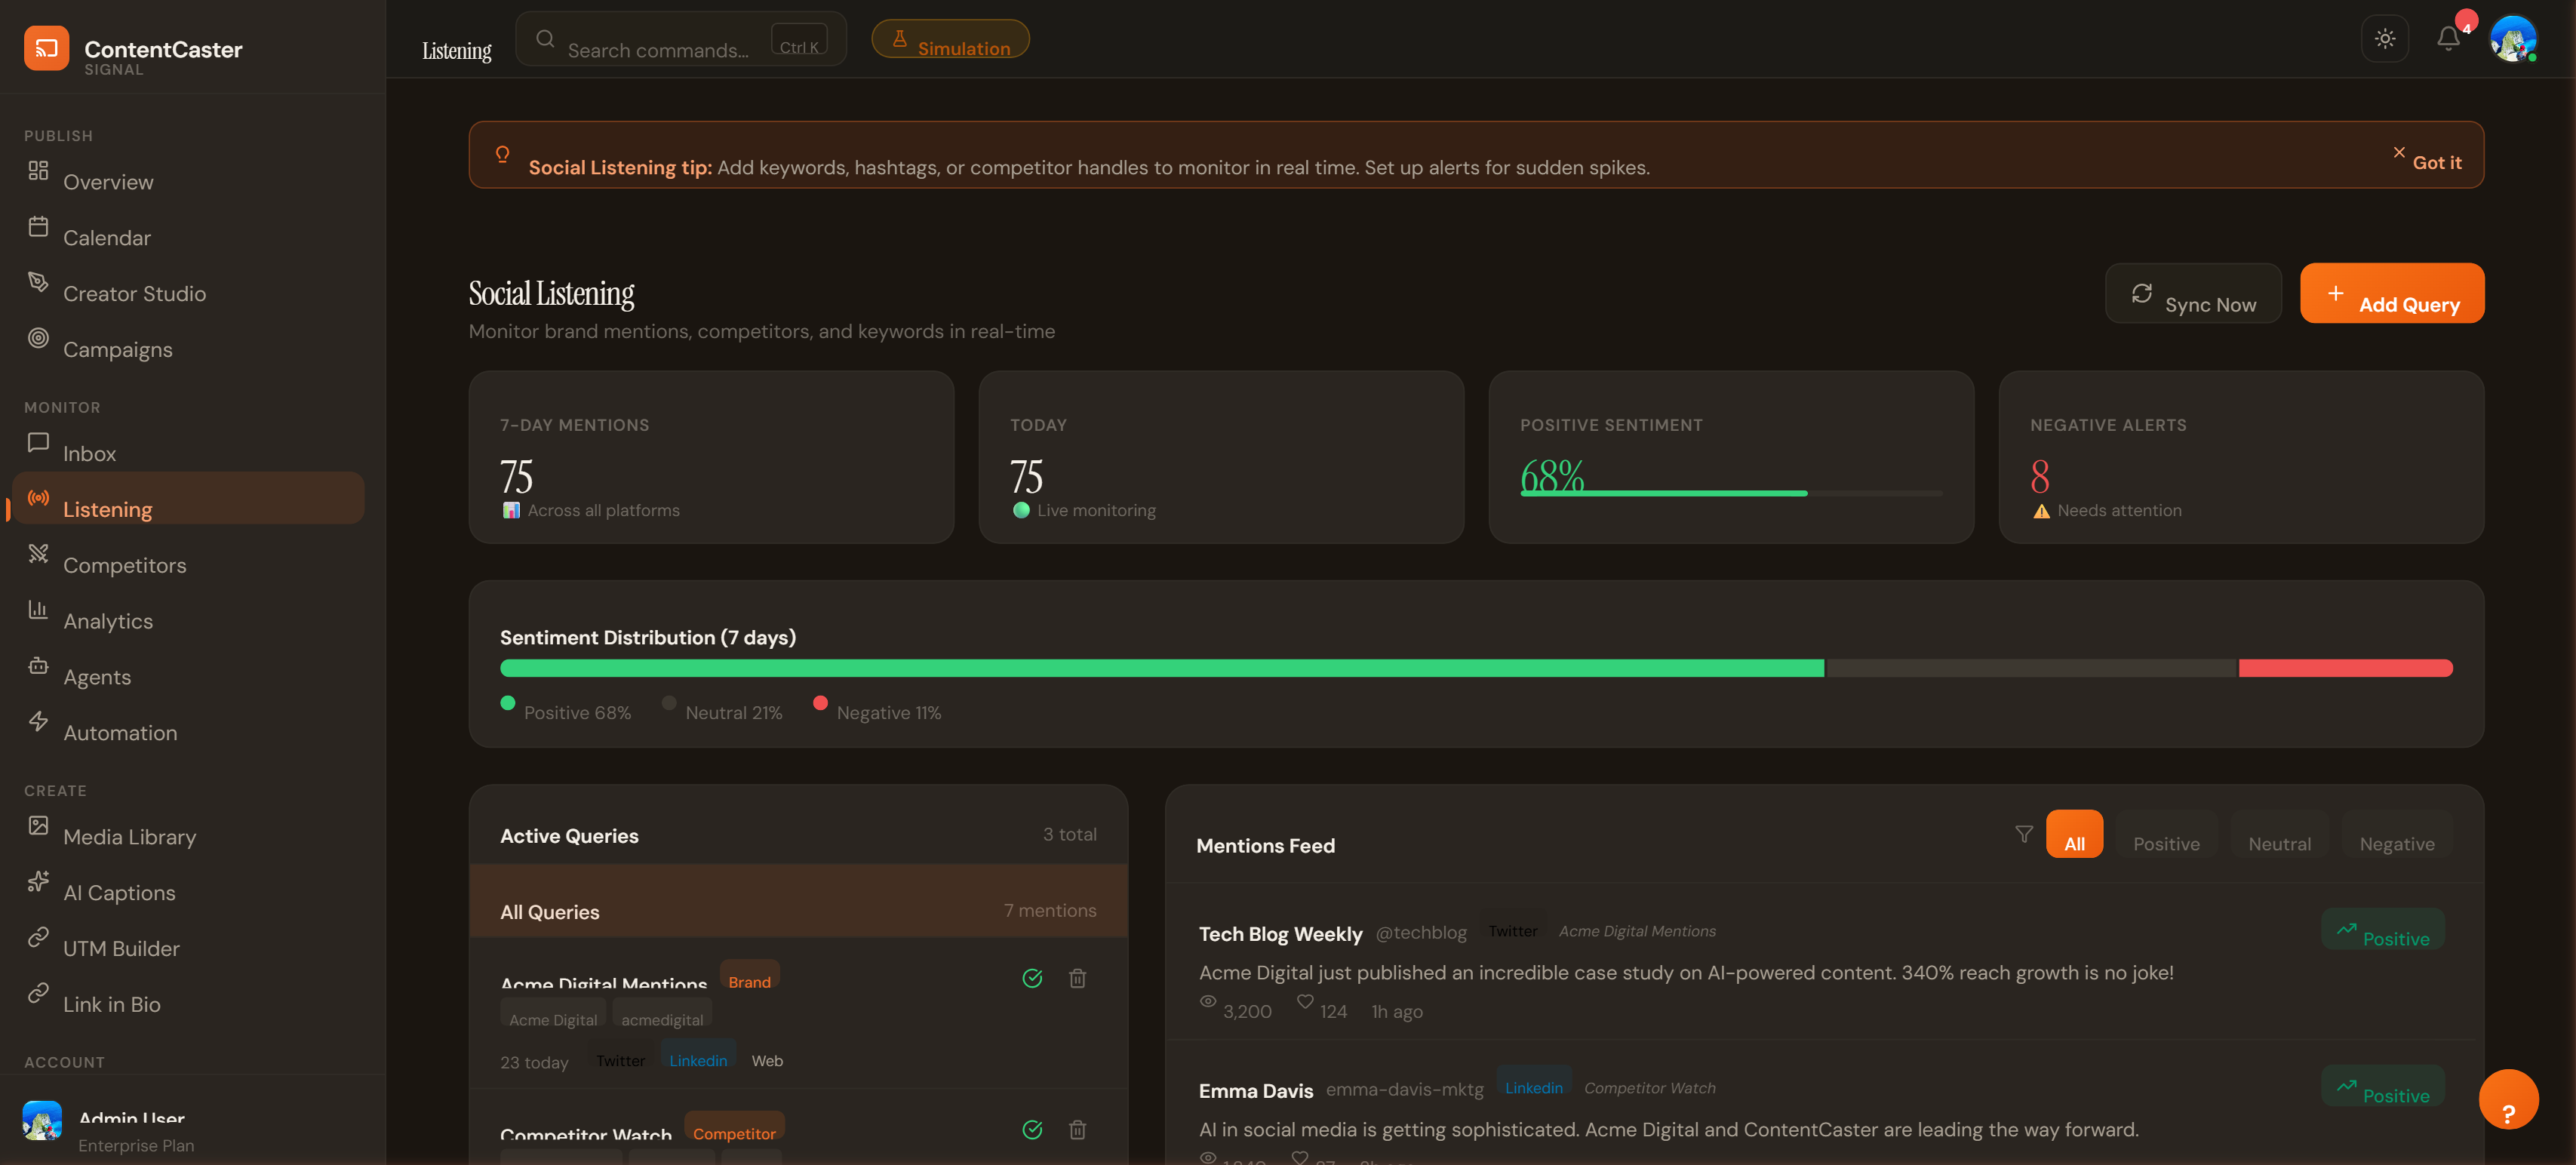Image resolution: width=2576 pixels, height=1165 pixels.
Task: Click the Positive badge on Tech Blog Weekly mention
Action: [2382, 929]
